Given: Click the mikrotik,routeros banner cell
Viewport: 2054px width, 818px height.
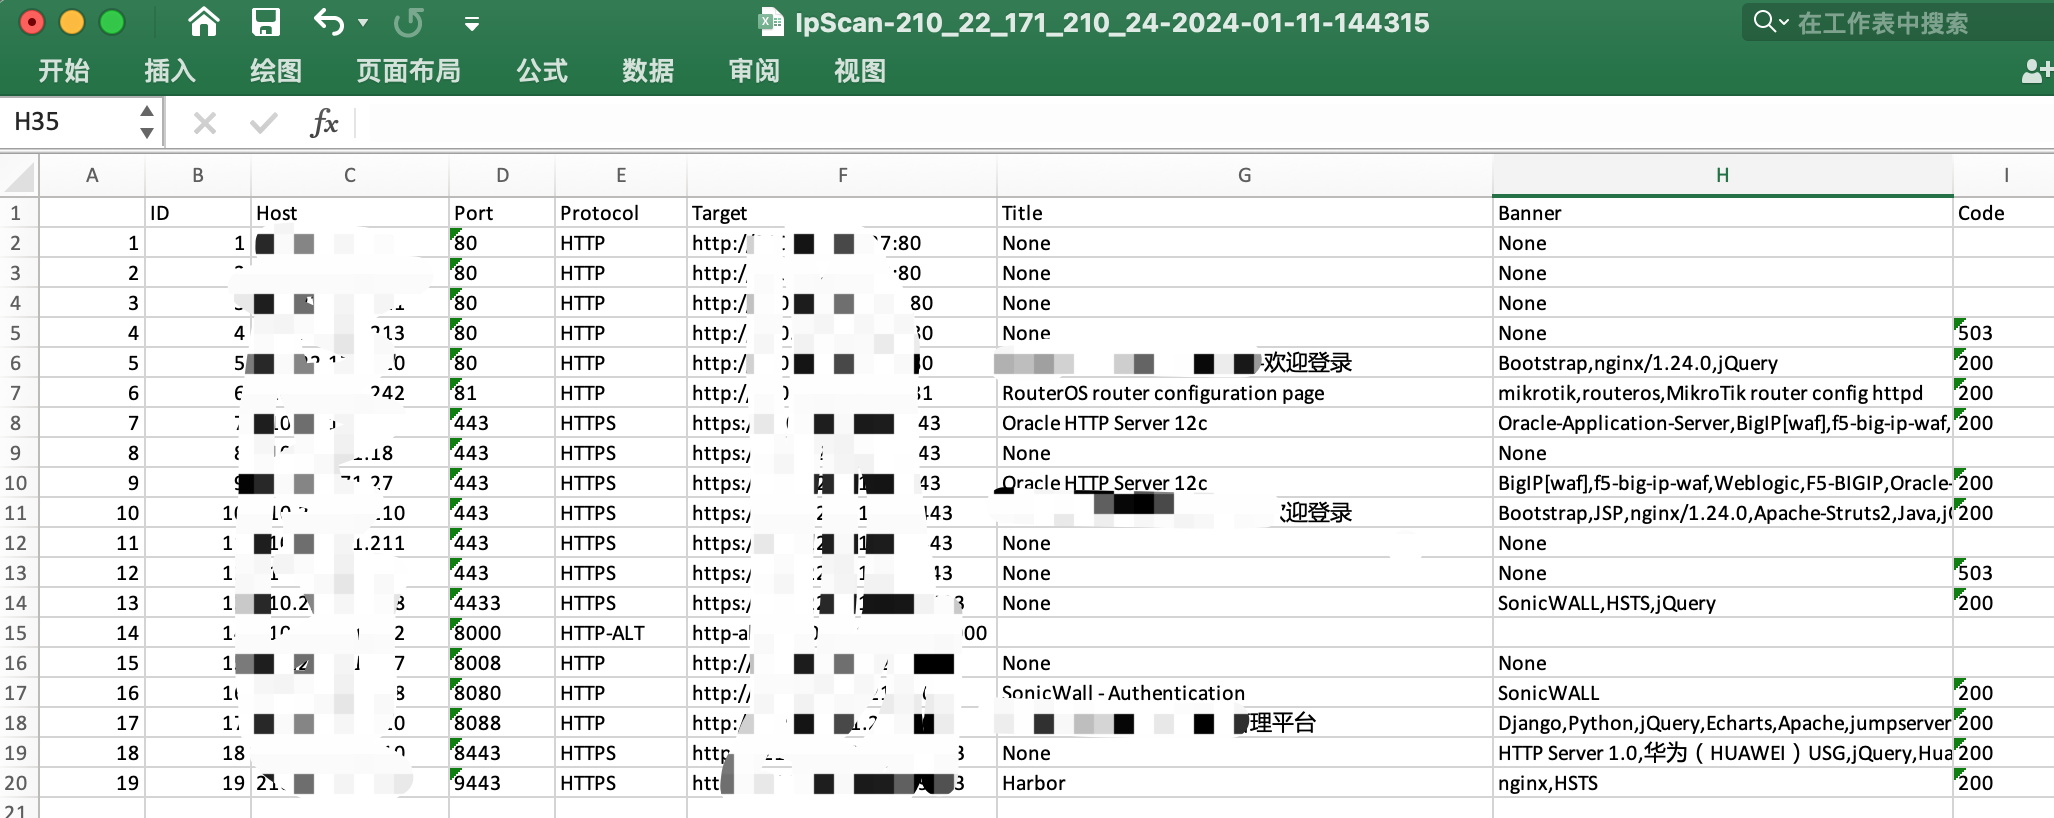Looking at the screenshot, I should click(x=1723, y=393).
